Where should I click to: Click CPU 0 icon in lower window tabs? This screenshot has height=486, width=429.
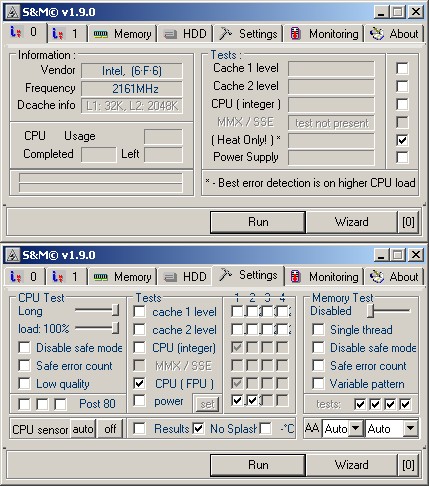click(x=16, y=277)
